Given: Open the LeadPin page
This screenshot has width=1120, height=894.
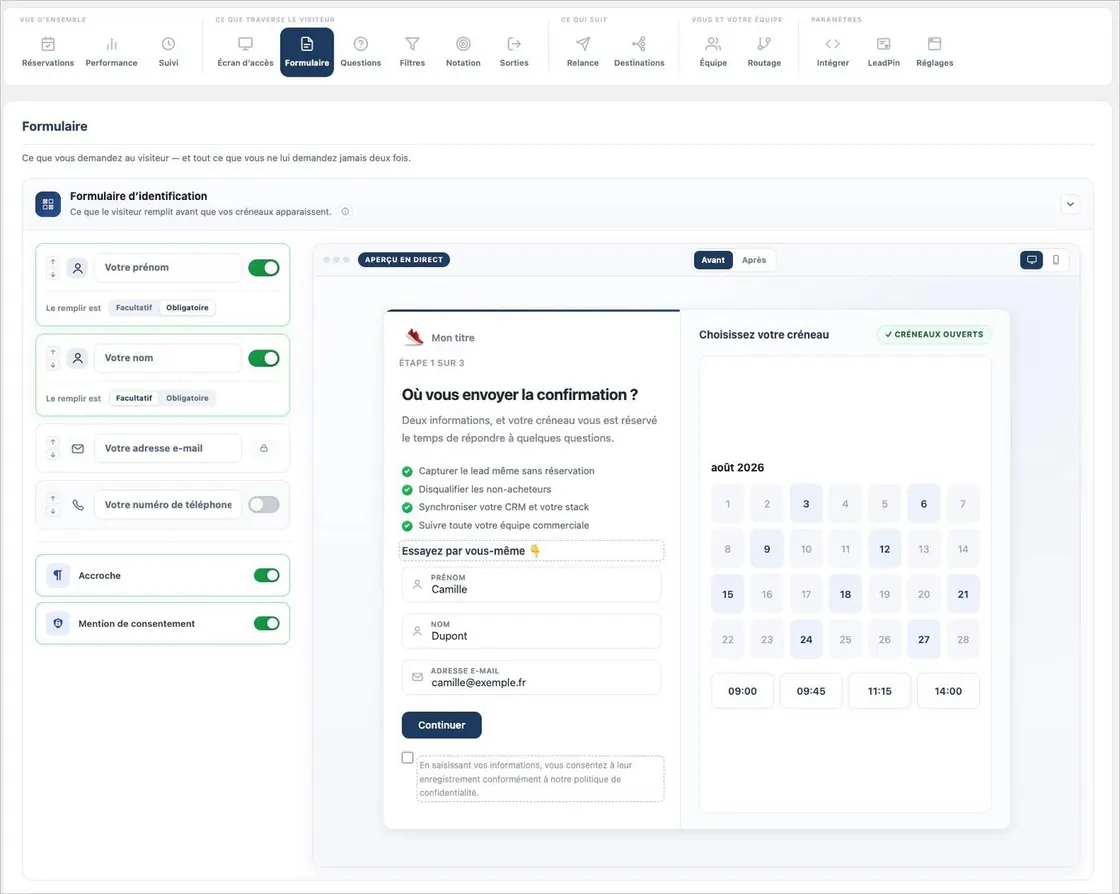Looking at the screenshot, I should (x=884, y=52).
